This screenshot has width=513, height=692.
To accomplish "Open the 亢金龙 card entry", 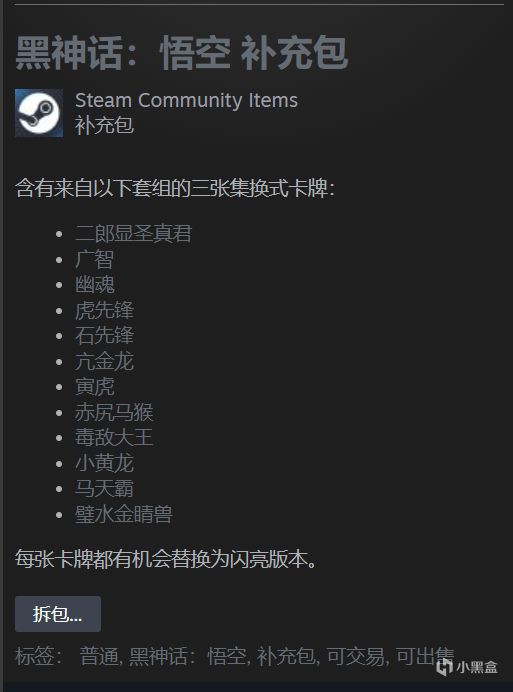I will (x=104, y=361).
